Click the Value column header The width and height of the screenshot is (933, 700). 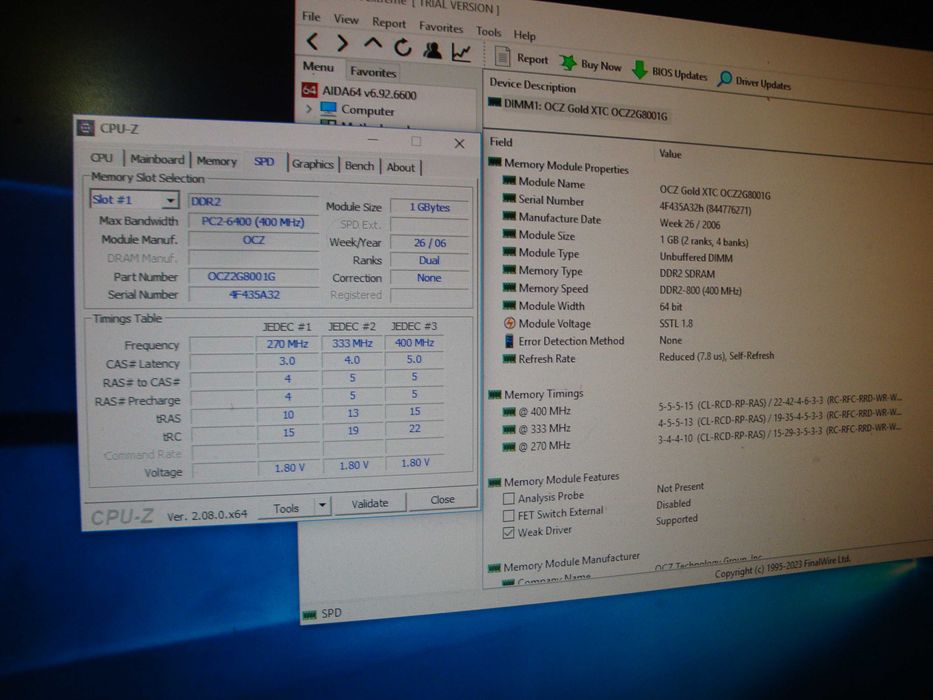(670, 154)
